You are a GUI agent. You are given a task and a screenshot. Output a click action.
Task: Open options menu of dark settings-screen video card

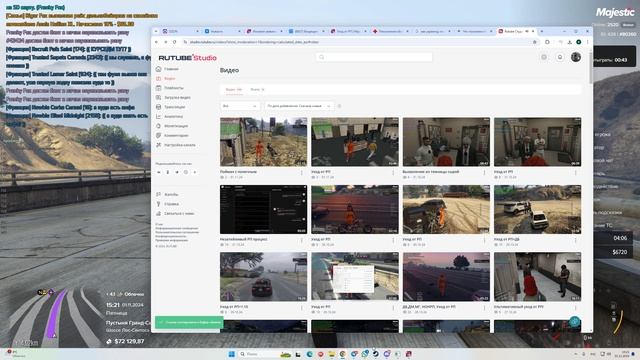(302, 240)
